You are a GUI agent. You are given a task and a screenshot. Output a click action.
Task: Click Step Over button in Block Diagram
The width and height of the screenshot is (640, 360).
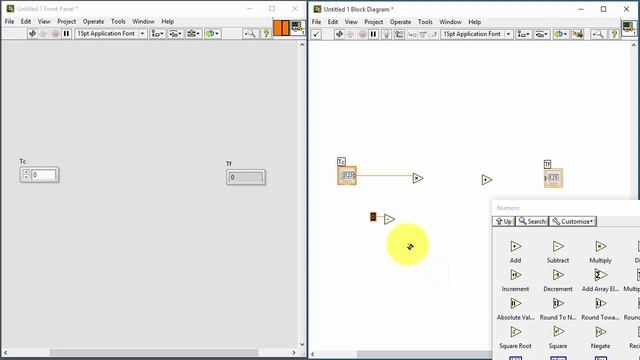pos(423,35)
